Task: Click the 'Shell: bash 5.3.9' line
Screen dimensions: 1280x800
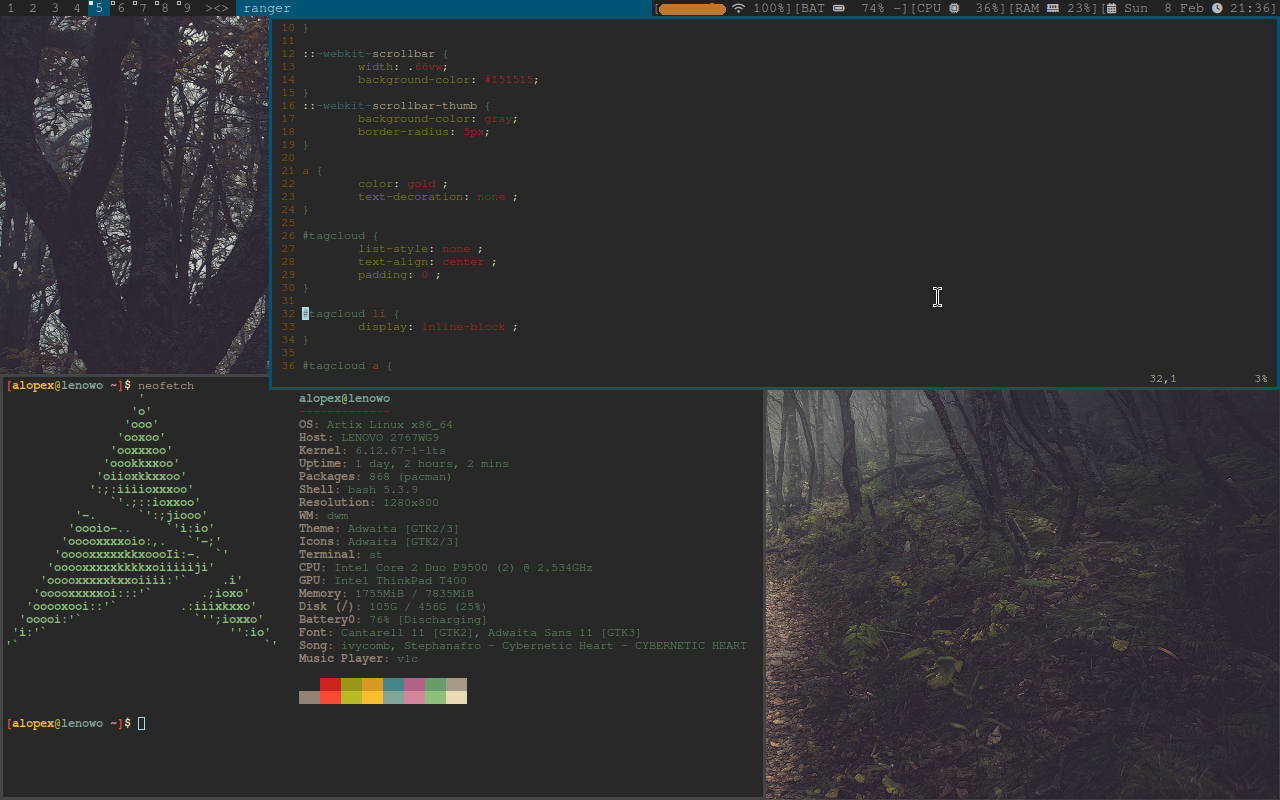Action: click(x=358, y=490)
